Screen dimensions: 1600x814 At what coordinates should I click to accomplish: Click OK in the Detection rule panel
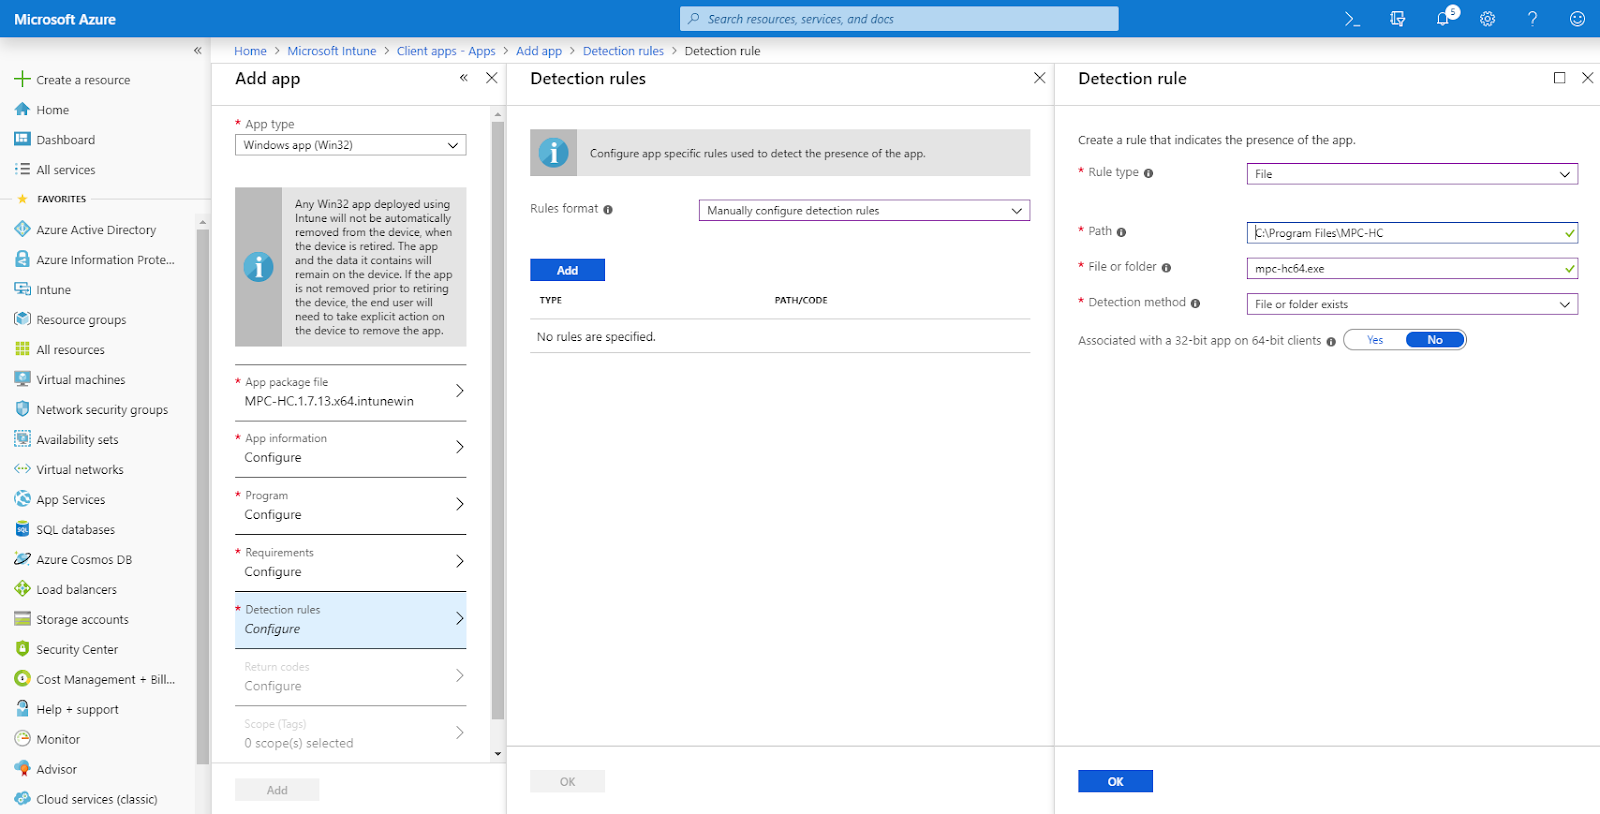pyautogui.click(x=1115, y=781)
